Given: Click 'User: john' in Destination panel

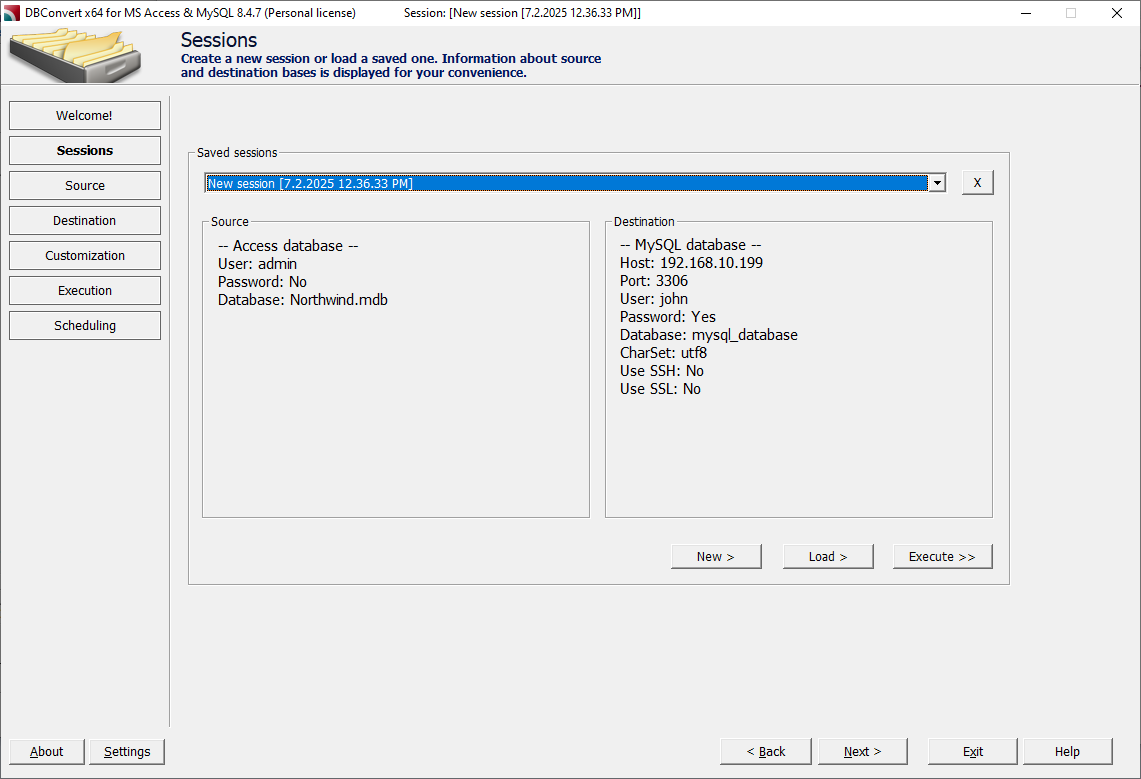Looking at the screenshot, I should [654, 299].
